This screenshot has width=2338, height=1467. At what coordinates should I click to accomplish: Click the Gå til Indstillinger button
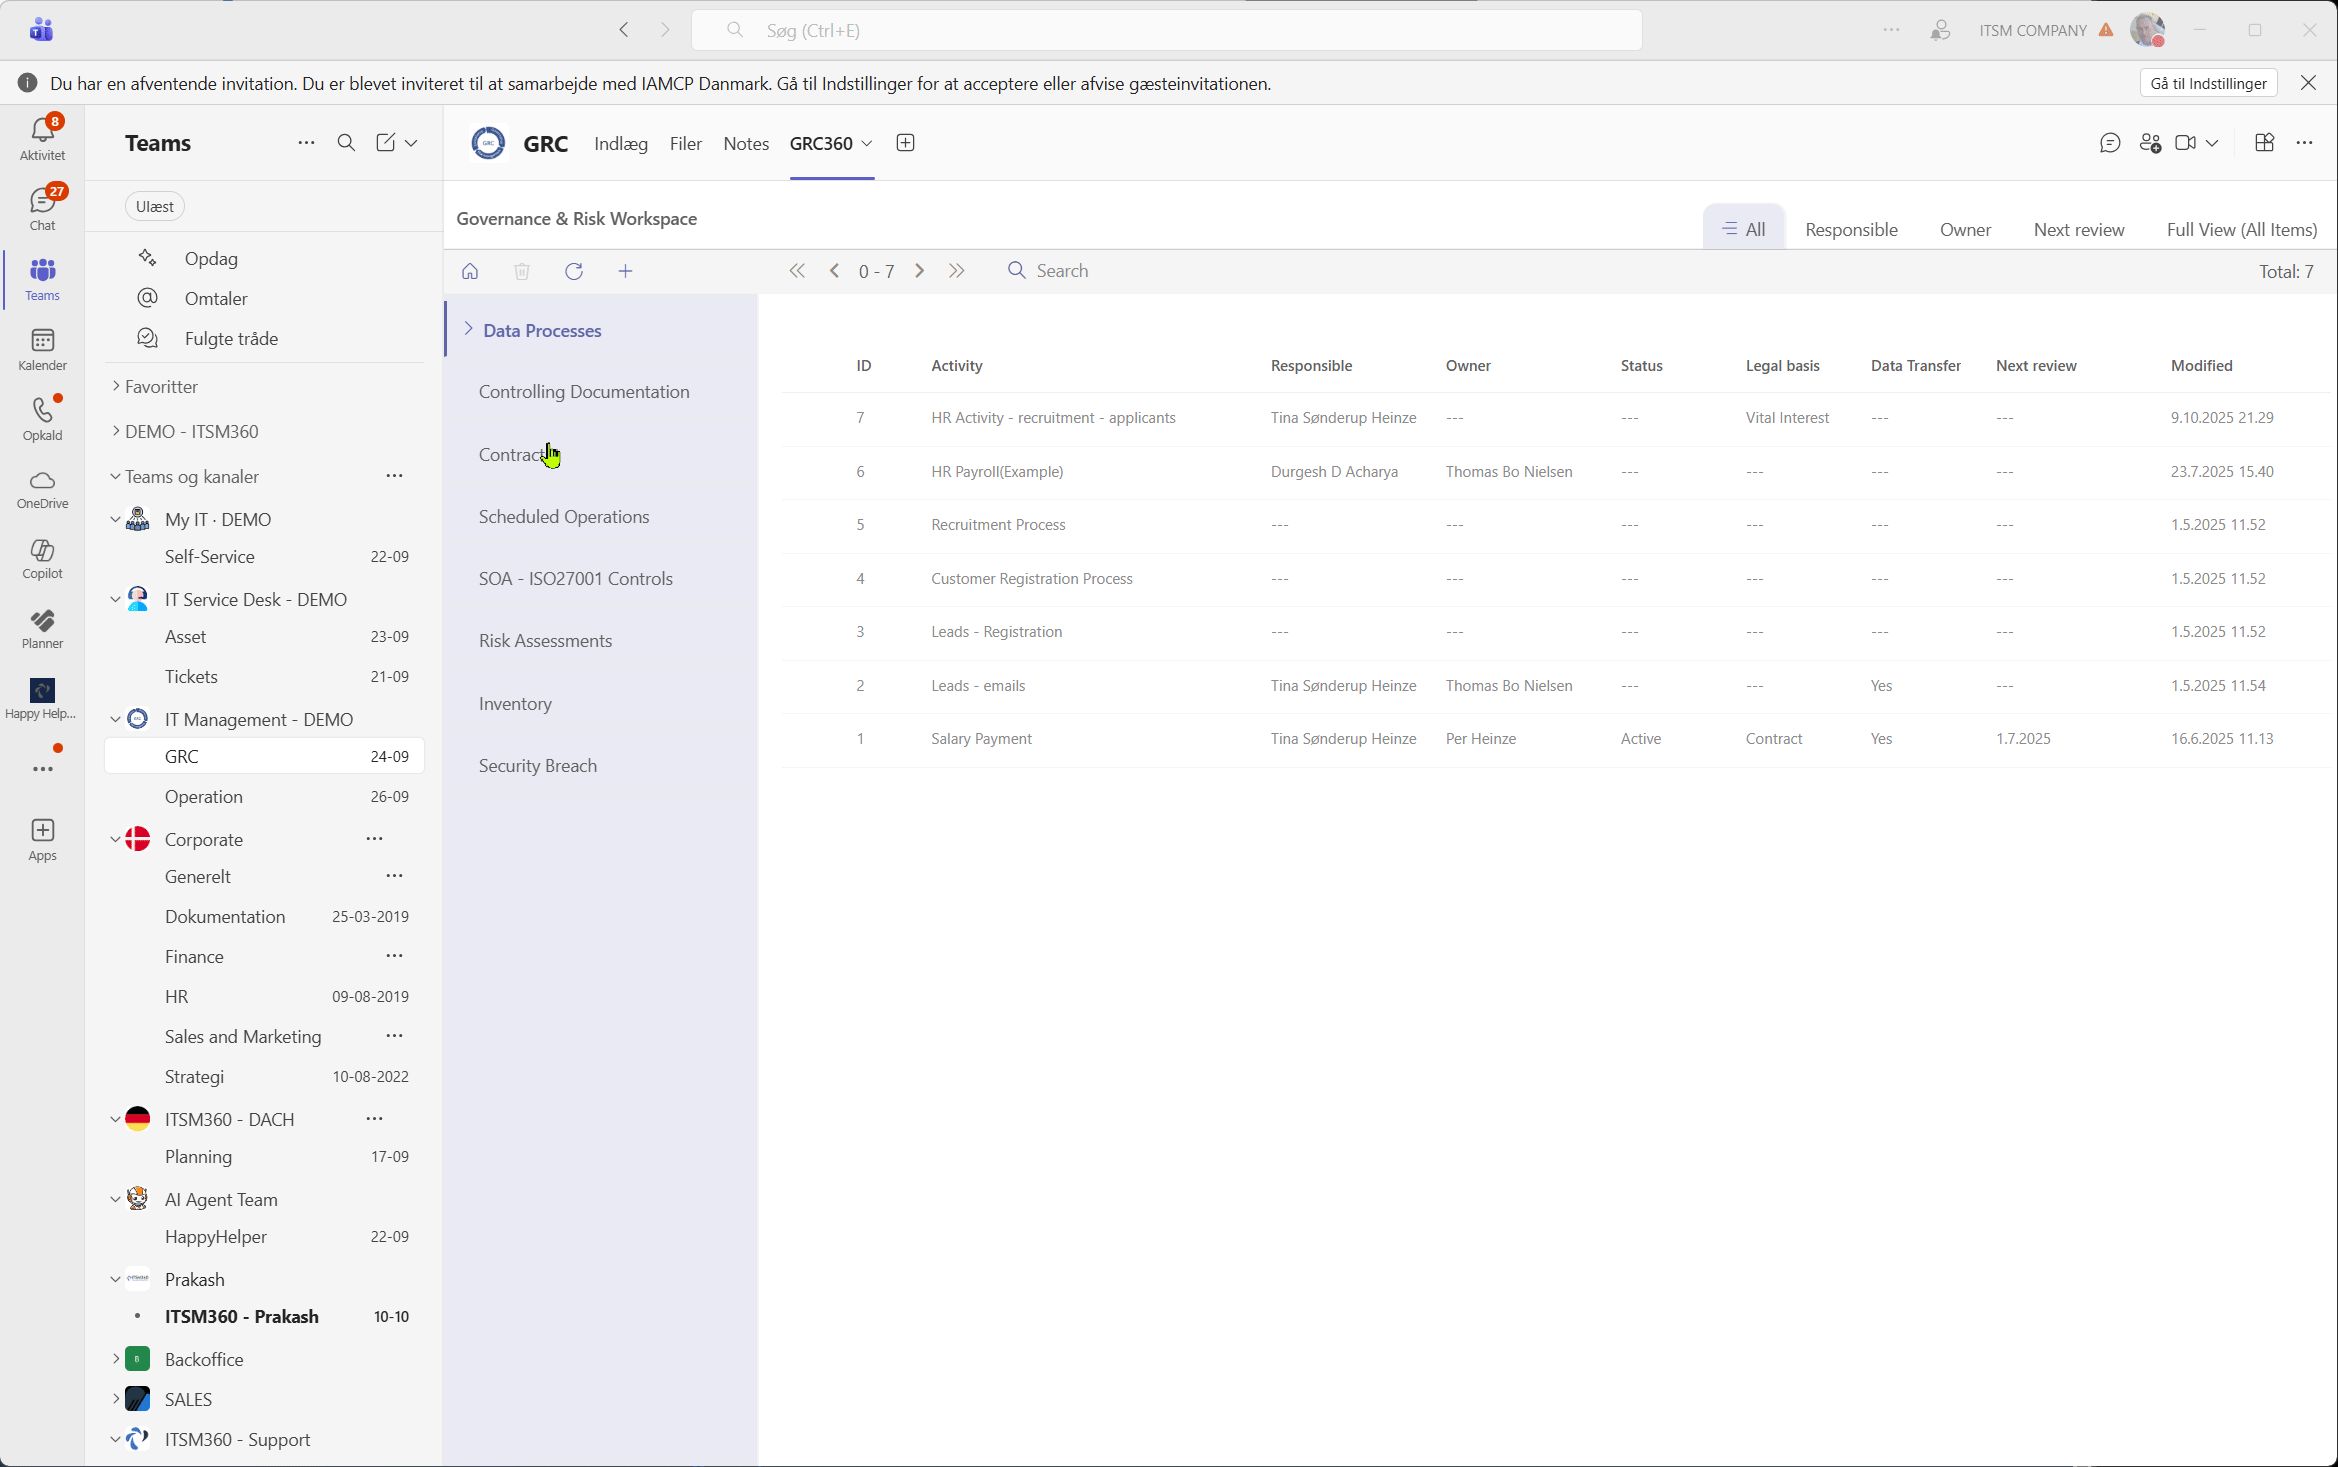2208,83
